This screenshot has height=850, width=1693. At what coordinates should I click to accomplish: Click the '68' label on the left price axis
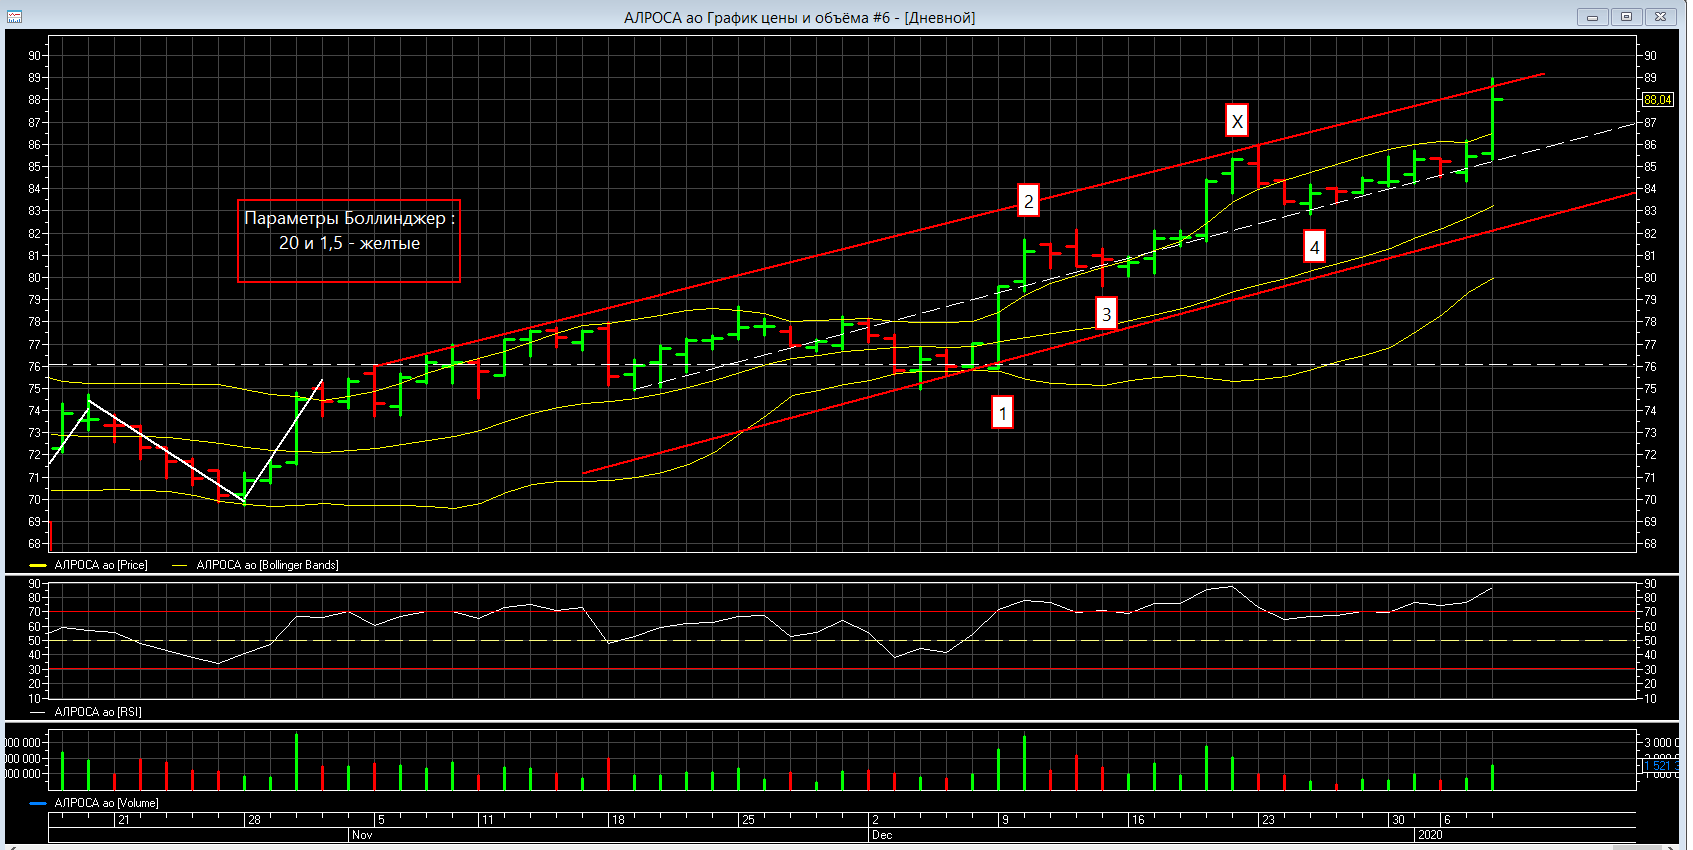[35, 544]
